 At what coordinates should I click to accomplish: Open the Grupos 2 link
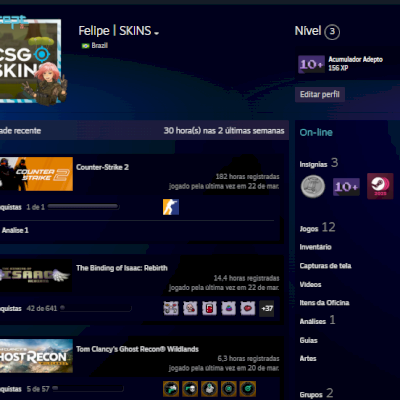pyautogui.click(x=316, y=393)
